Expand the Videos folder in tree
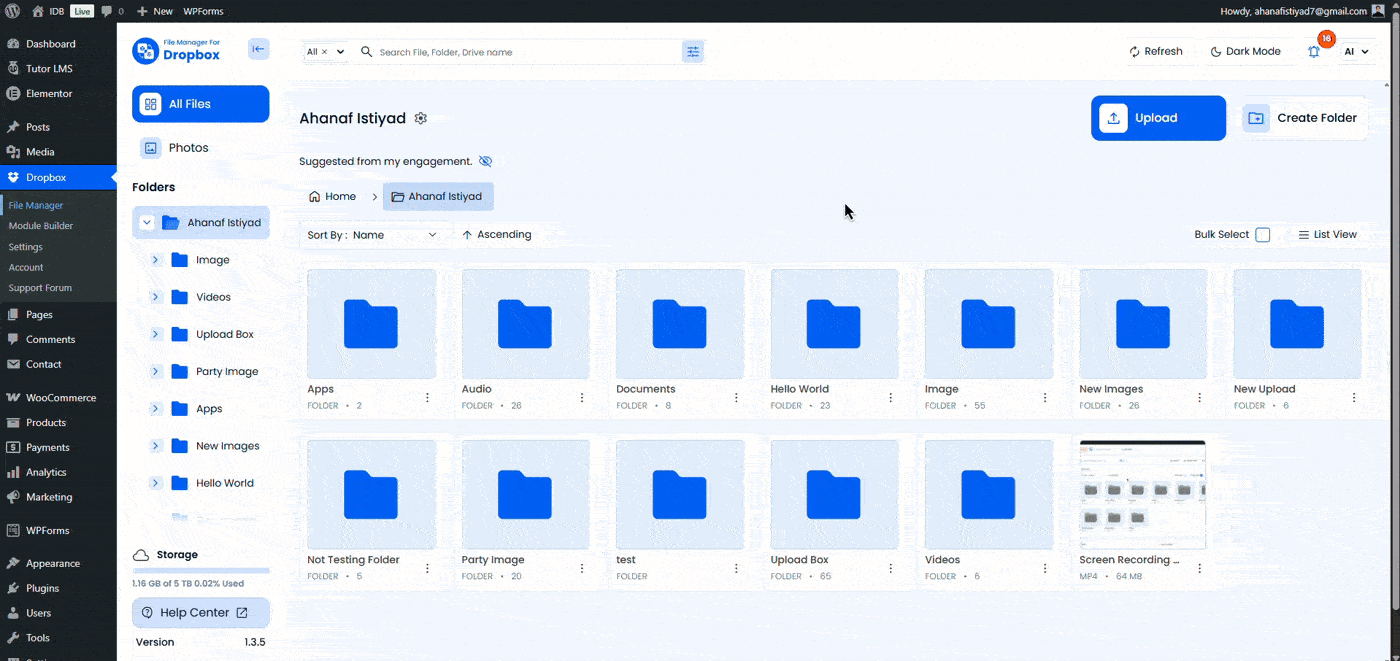The height and width of the screenshot is (661, 1400). (x=156, y=297)
